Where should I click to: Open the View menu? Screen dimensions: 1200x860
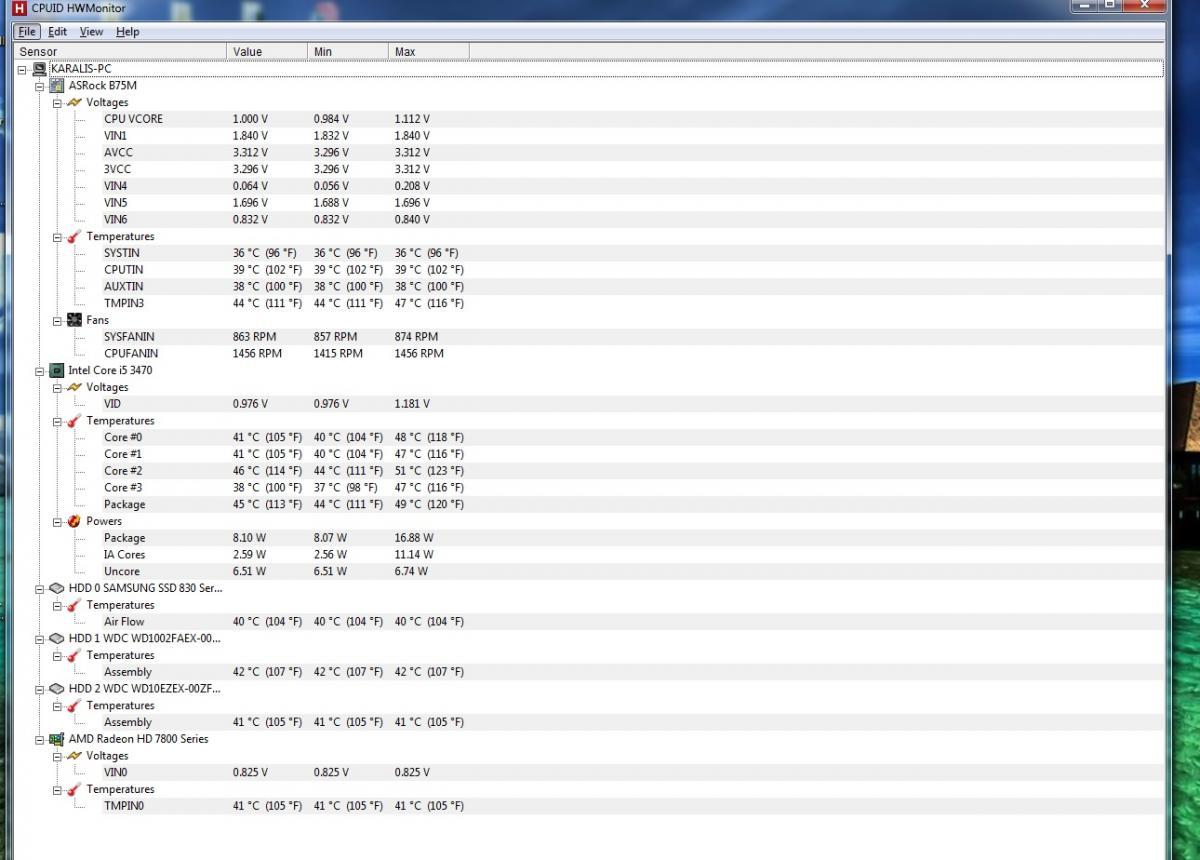coord(91,32)
